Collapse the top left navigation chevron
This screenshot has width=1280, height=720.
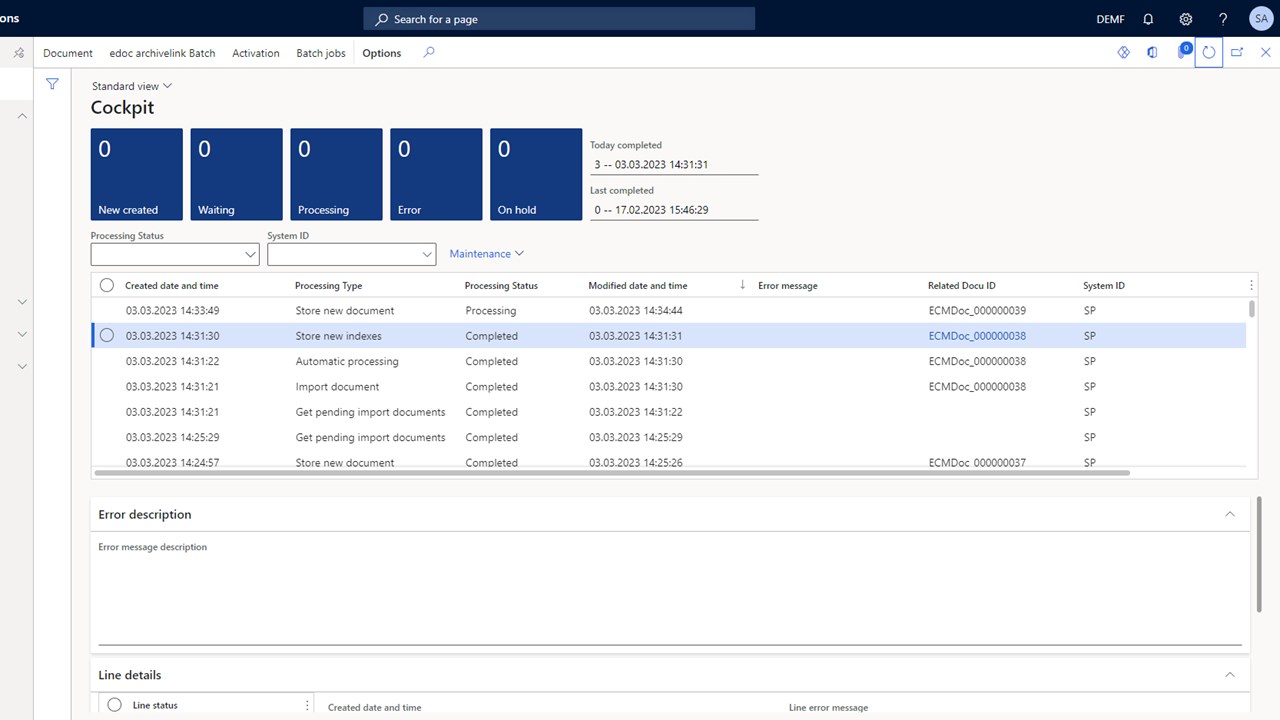[22, 116]
